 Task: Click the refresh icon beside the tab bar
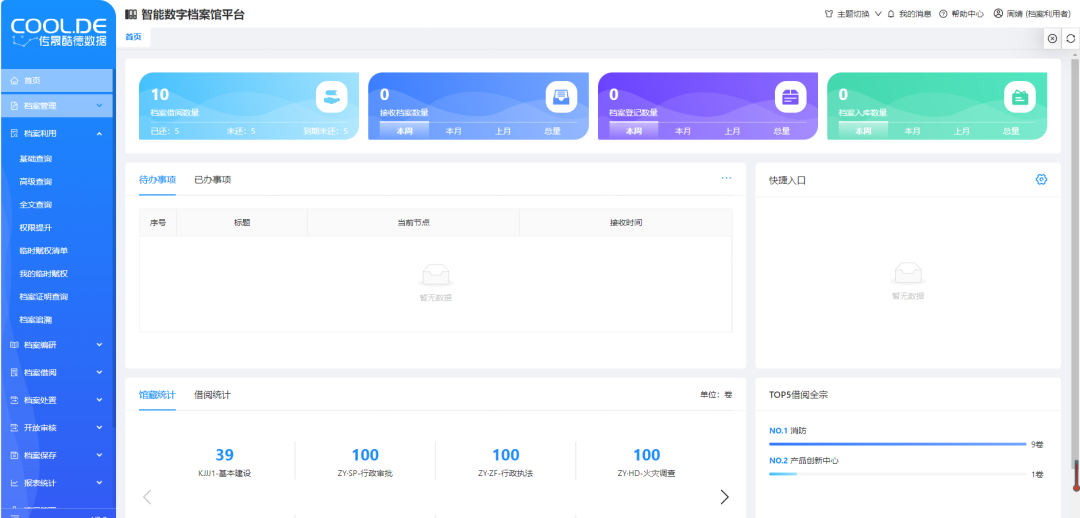pos(1070,38)
